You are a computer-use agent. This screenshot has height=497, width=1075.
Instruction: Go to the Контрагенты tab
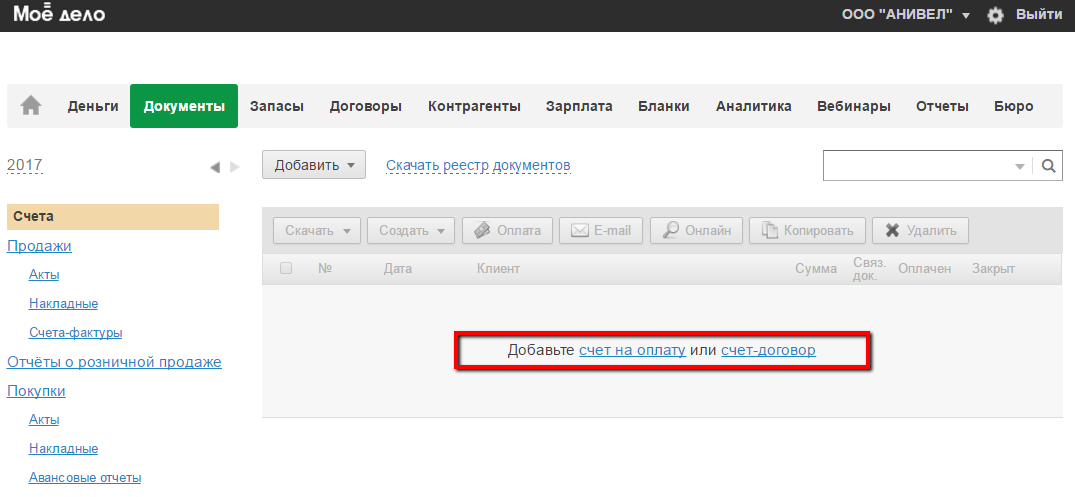[x=474, y=106]
